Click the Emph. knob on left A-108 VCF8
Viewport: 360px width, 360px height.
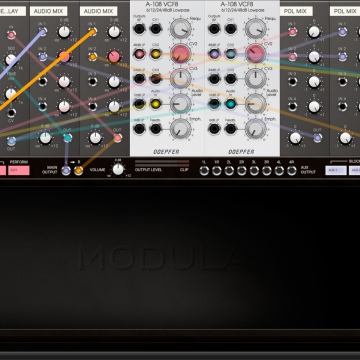[181, 129]
